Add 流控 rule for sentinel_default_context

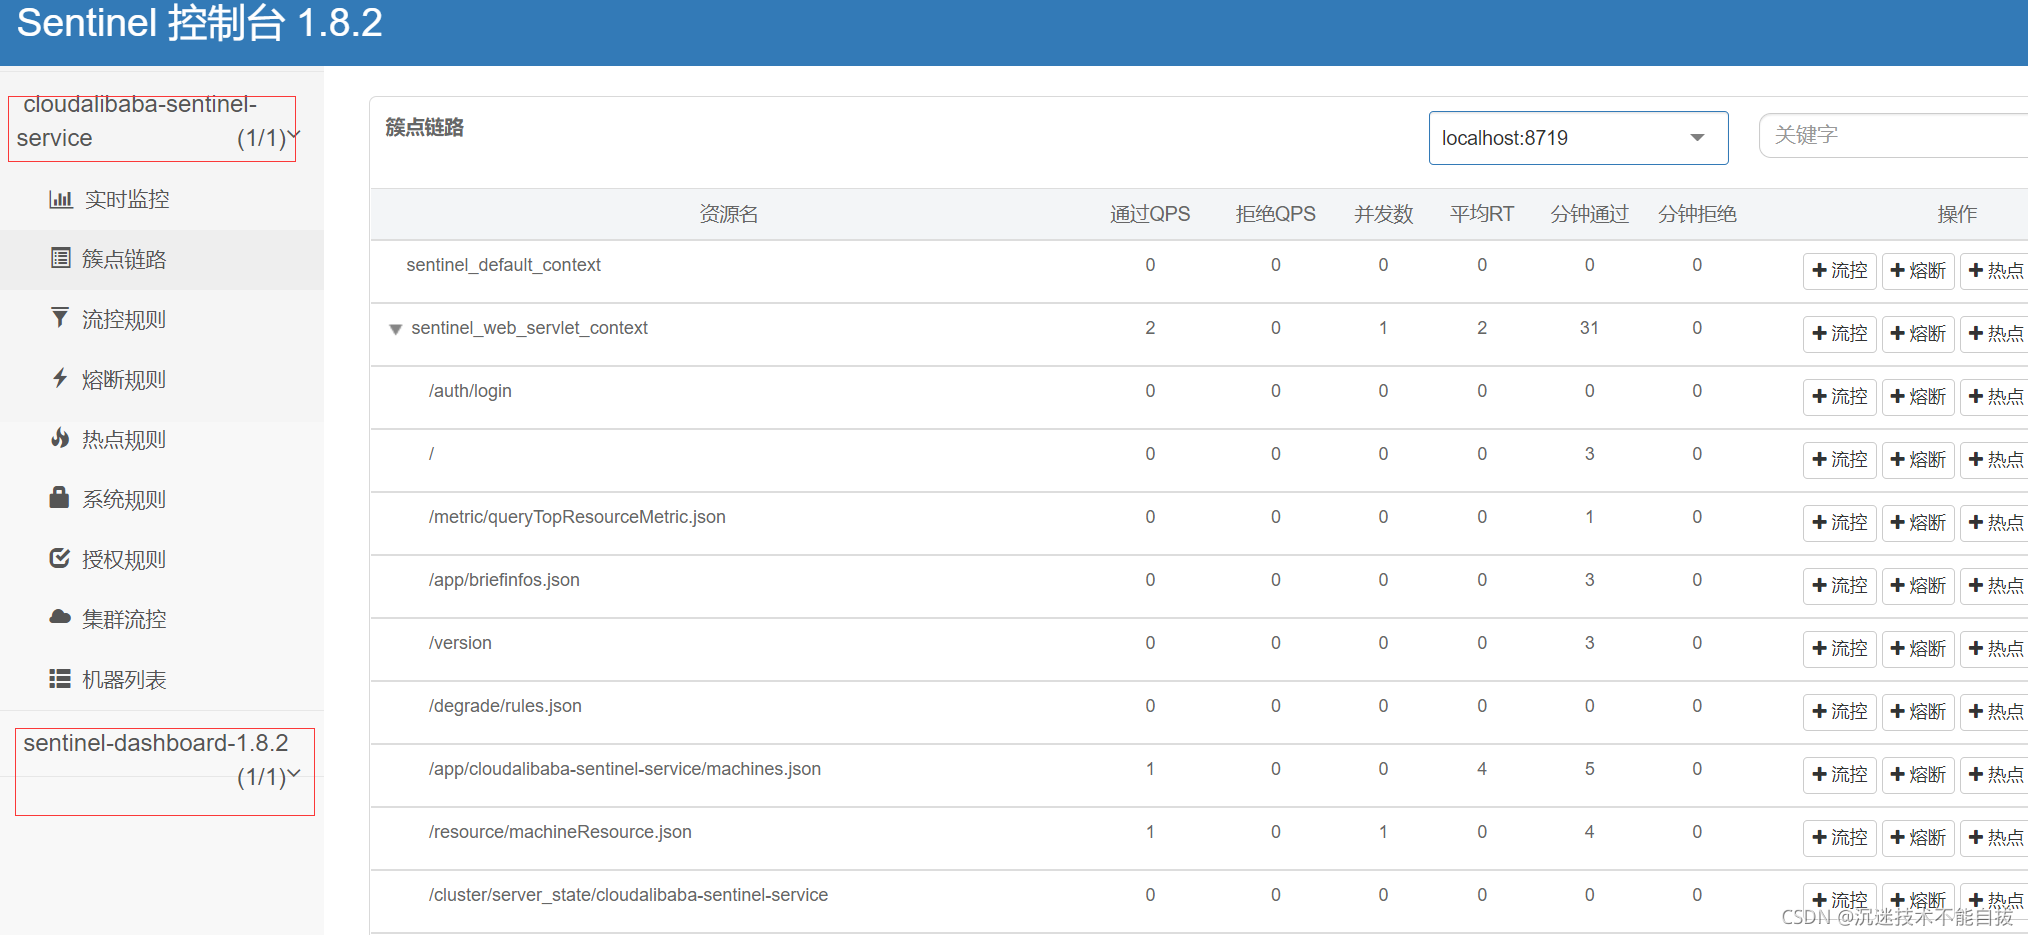[1839, 271]
